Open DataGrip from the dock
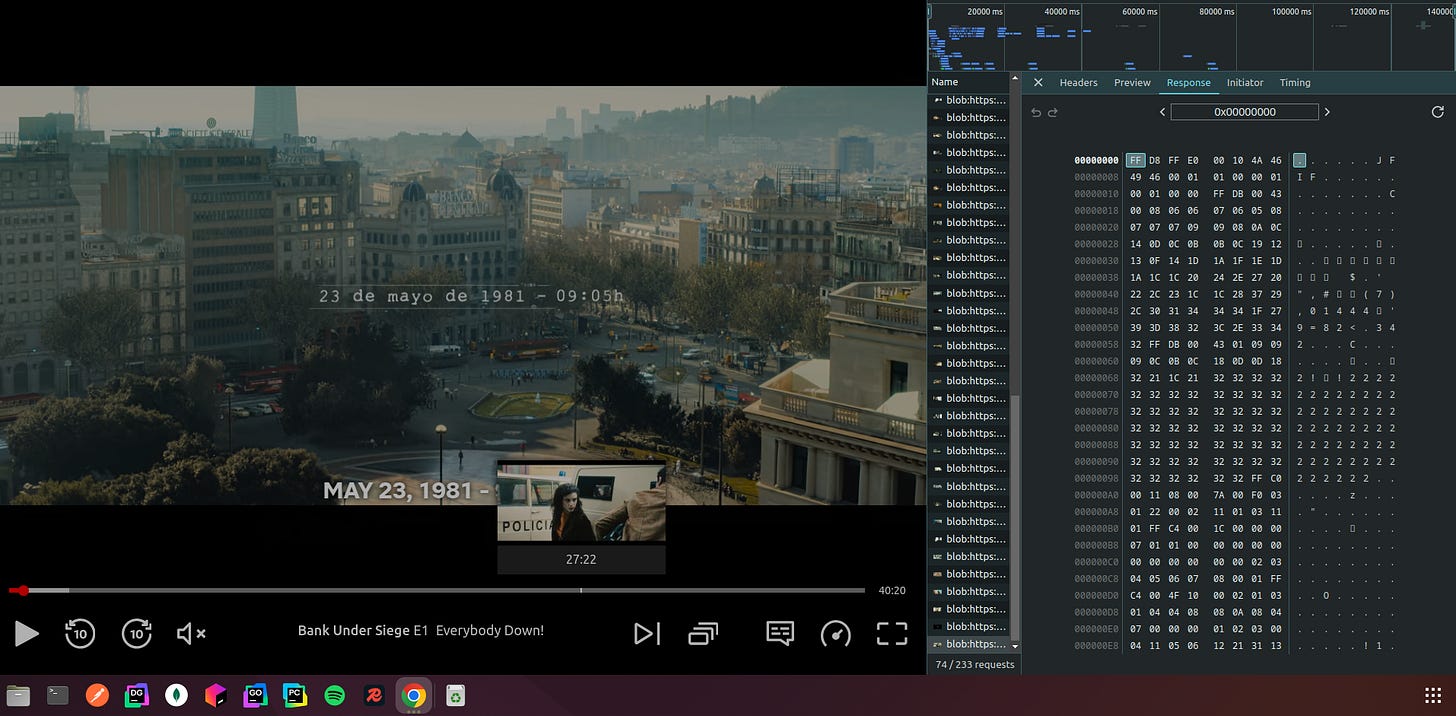1456x716 pixels. click(137, 695)
